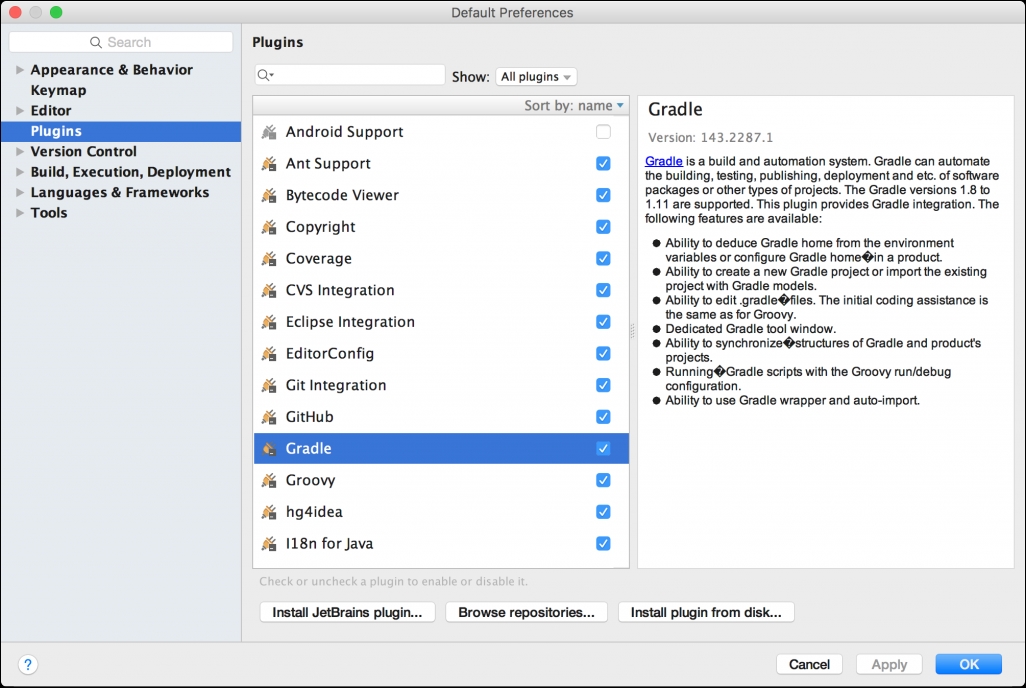Open Version Control settings
The width and height of the screenshot is (1026, 688).
[x=83, y=151]
